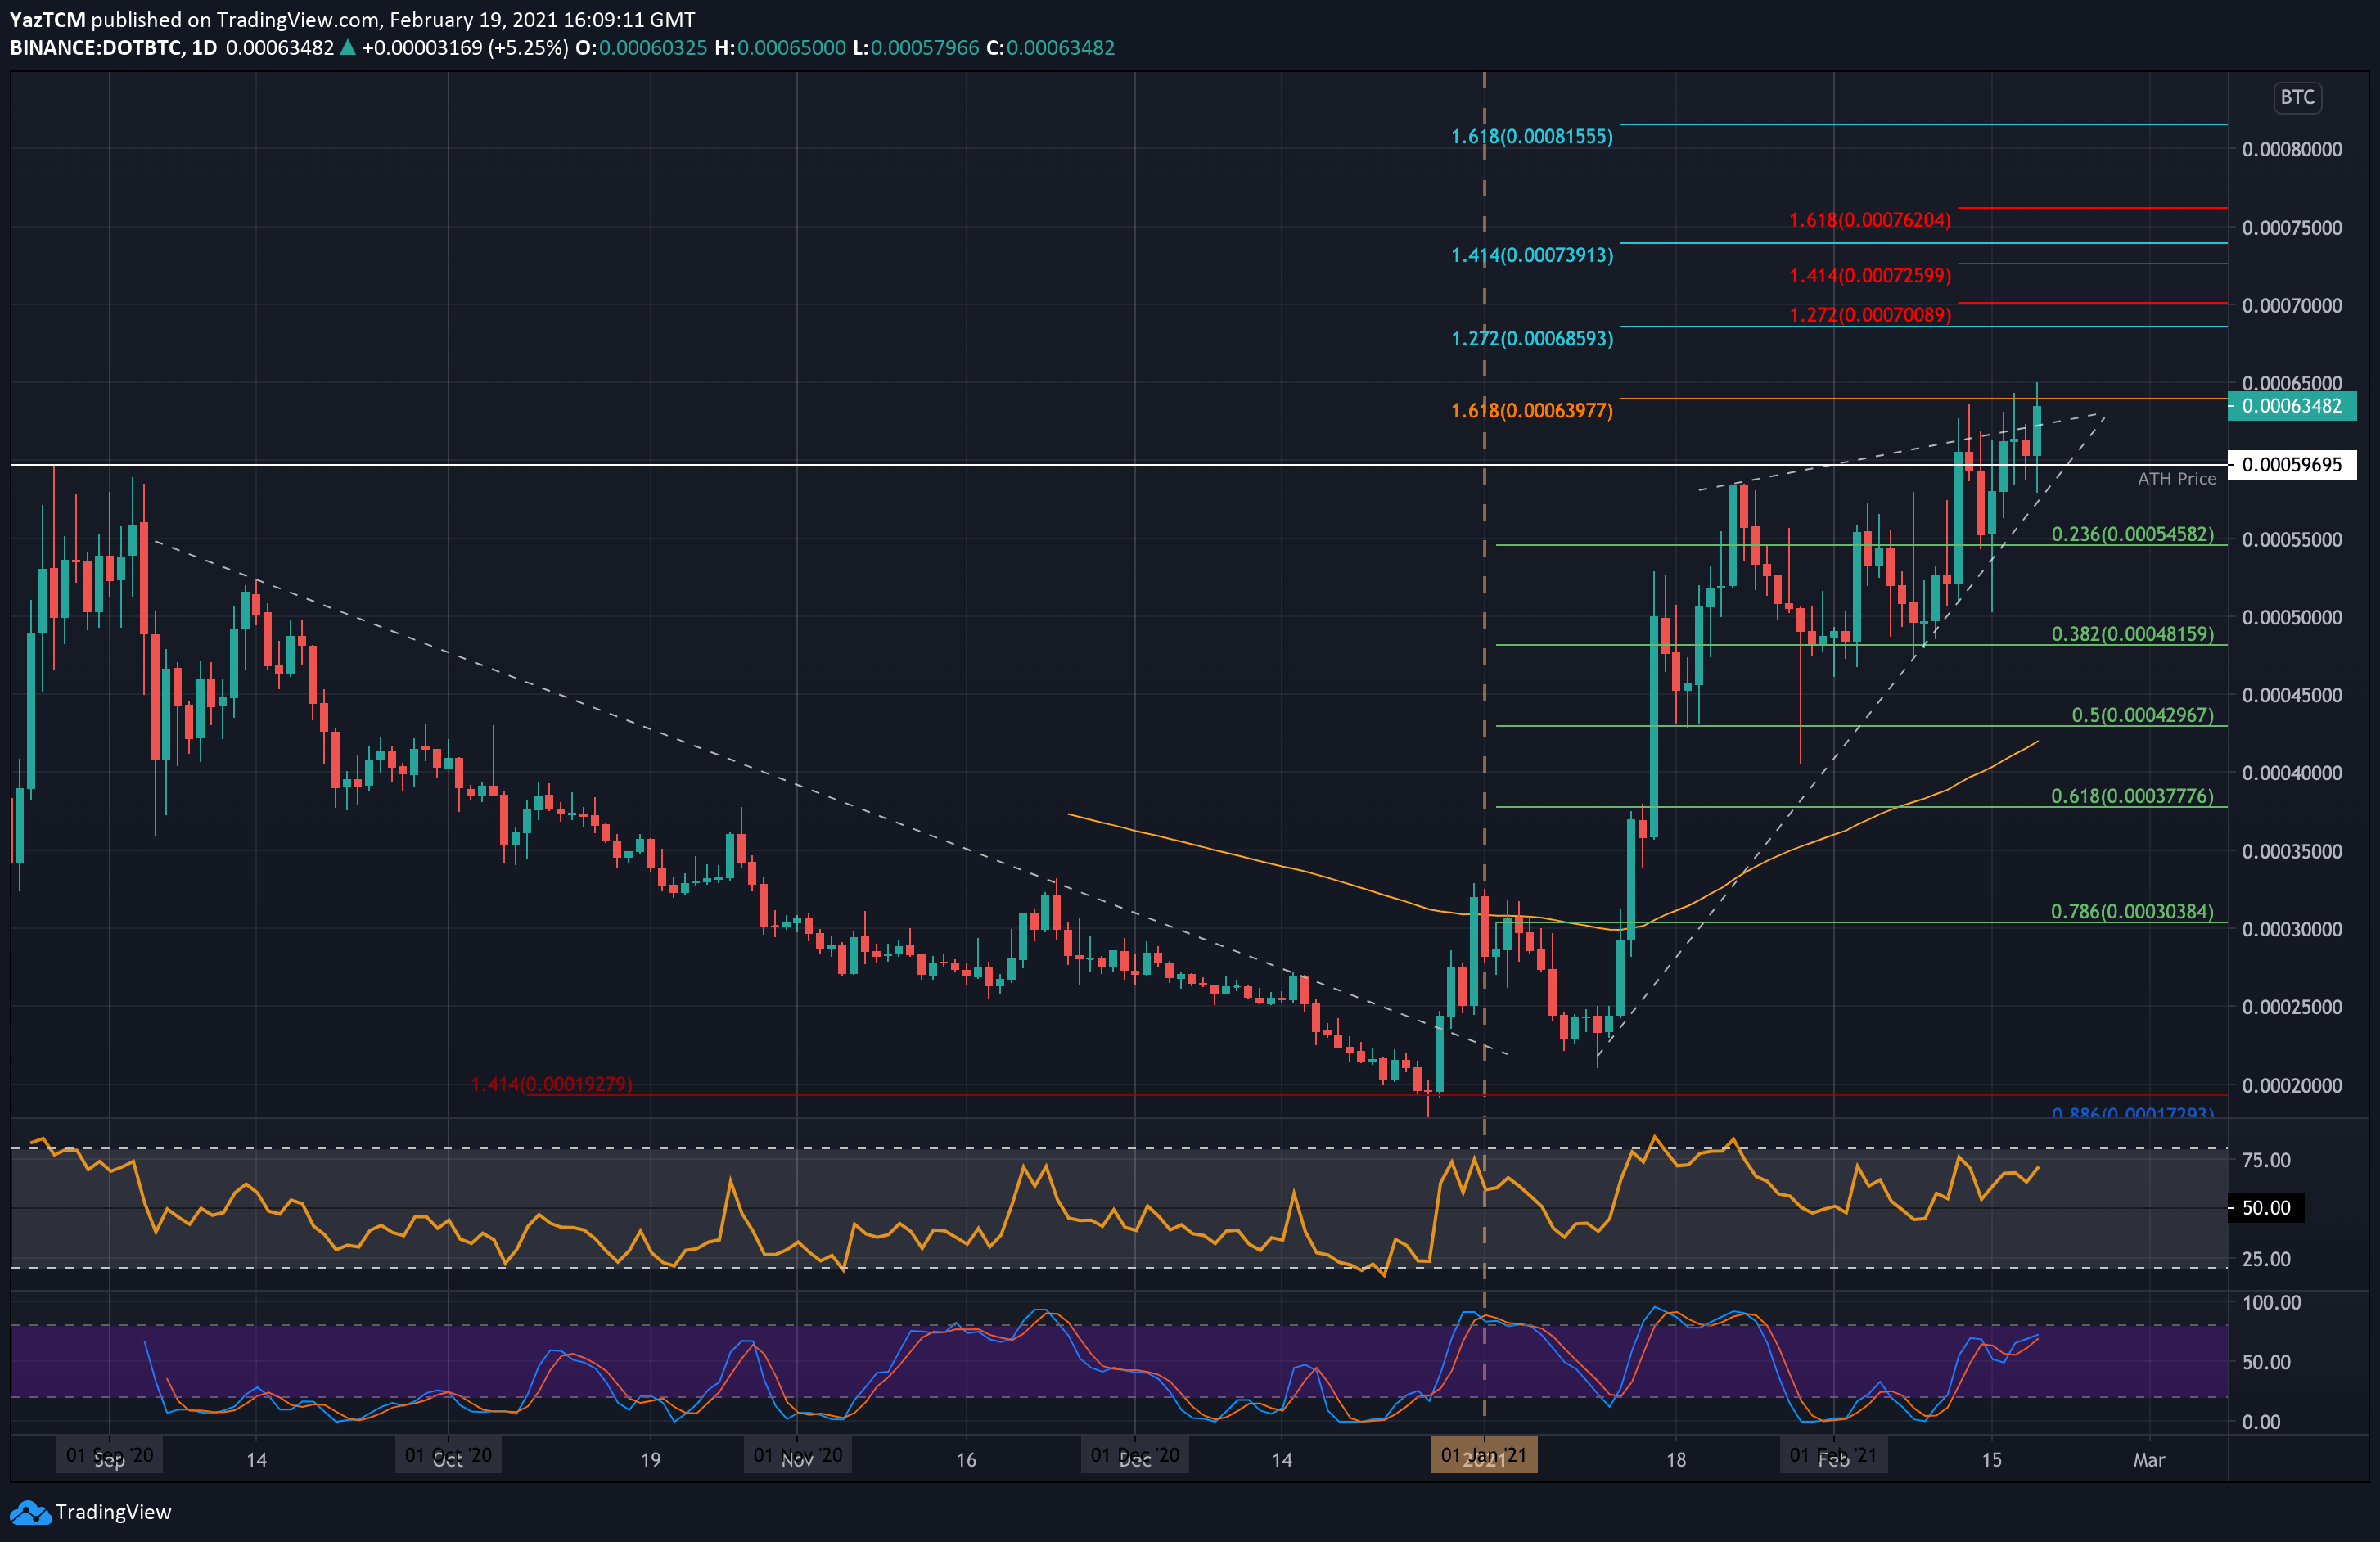The image size is (2380, 1542).
Task: Click the orange 1.618(0.00063977) level label
Action: point(1531,411)
